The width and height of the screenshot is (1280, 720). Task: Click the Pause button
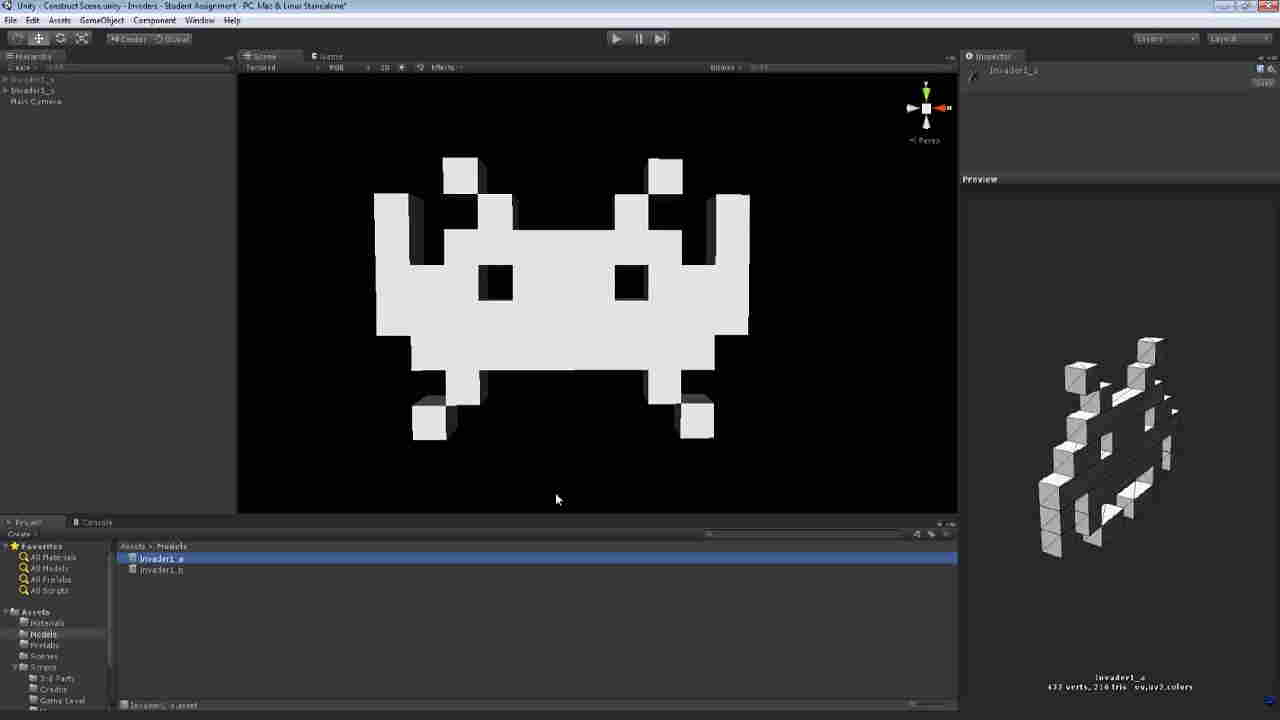click(638, 38)
